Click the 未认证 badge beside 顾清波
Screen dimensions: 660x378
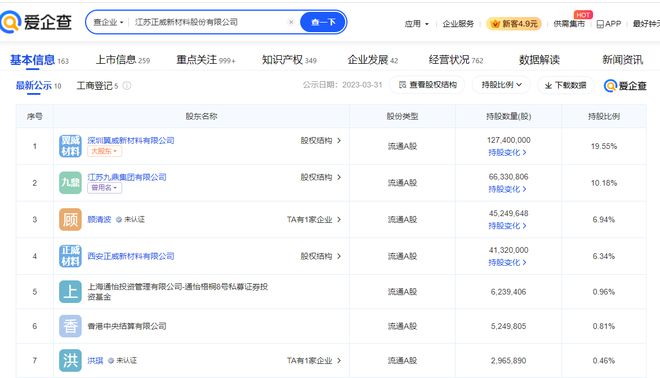130,219
